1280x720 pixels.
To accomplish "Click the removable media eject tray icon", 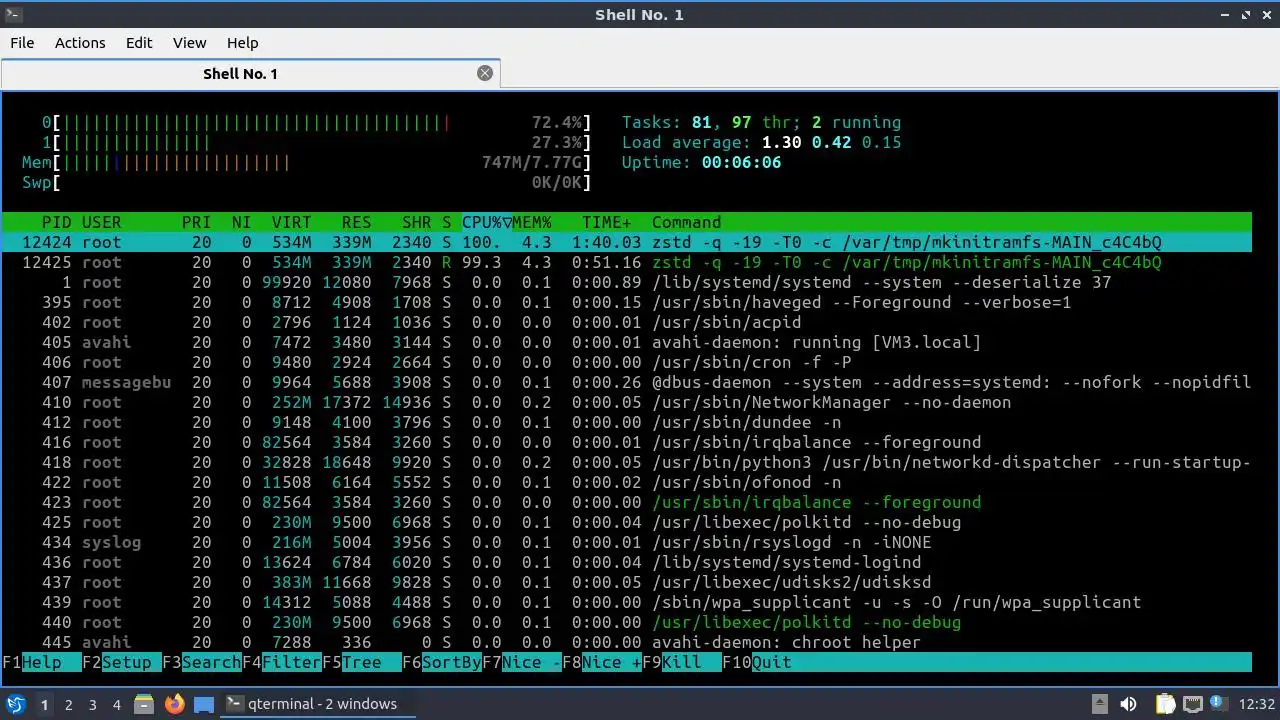I will coord(1099,704).
